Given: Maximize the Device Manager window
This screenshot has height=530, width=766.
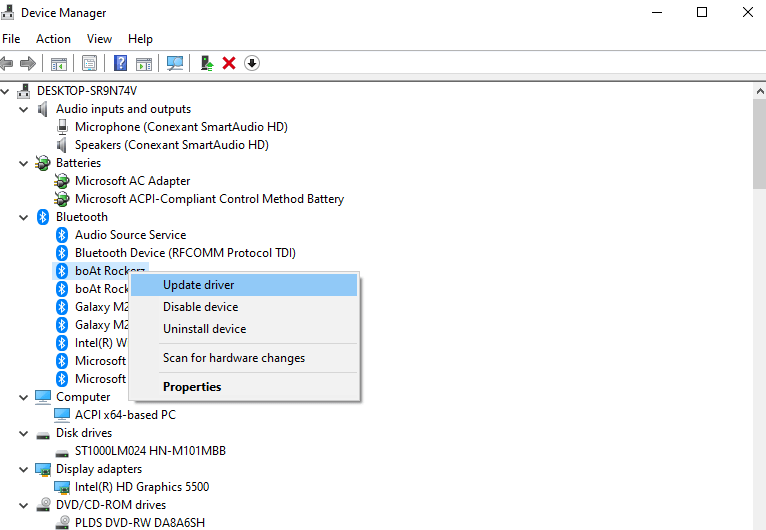Looking at the screenshot, I should 702,12.
